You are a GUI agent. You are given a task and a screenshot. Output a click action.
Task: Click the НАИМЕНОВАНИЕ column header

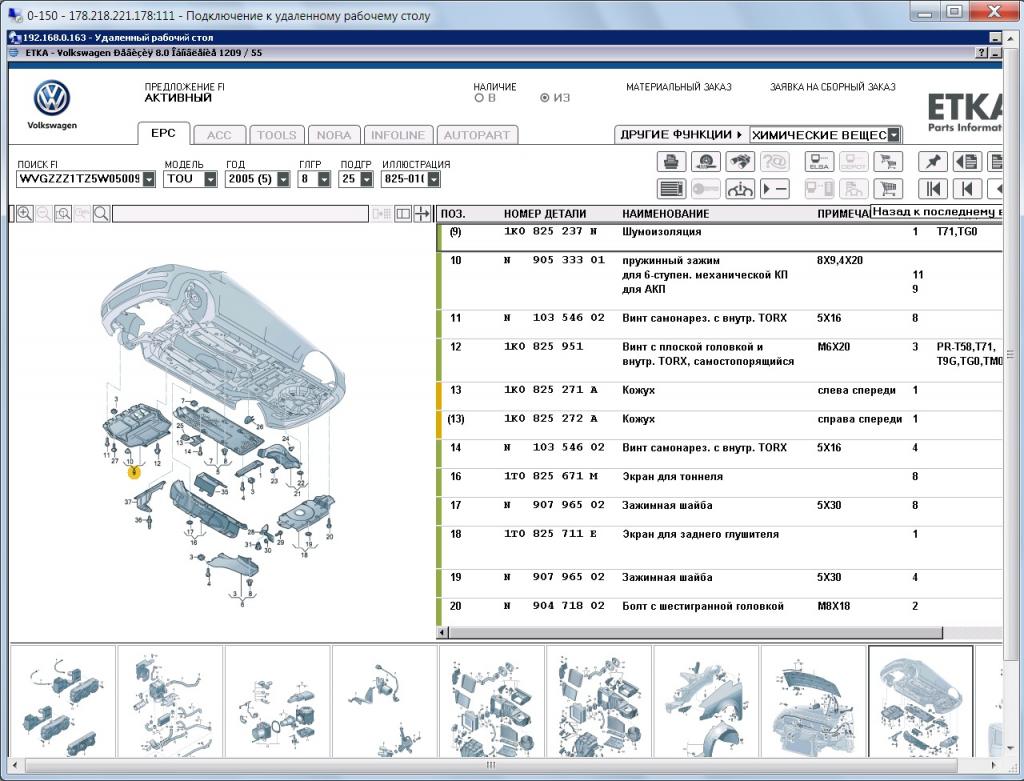(665, 214)
